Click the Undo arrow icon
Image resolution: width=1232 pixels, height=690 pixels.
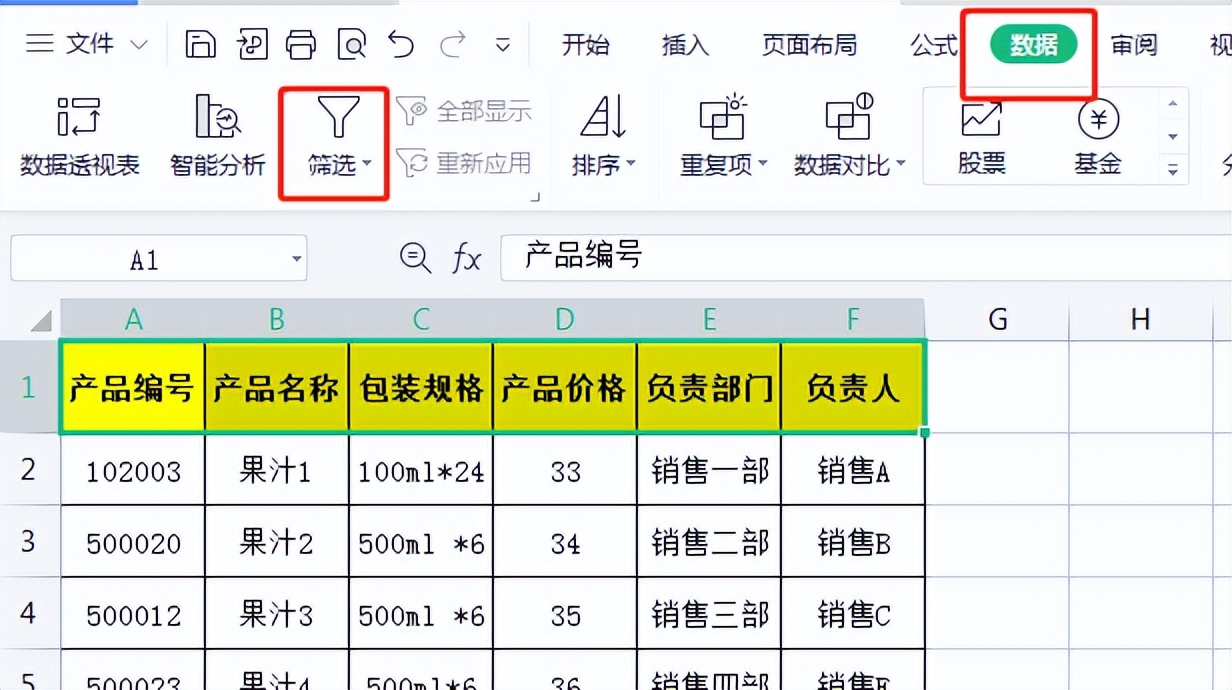click(400, 44)
